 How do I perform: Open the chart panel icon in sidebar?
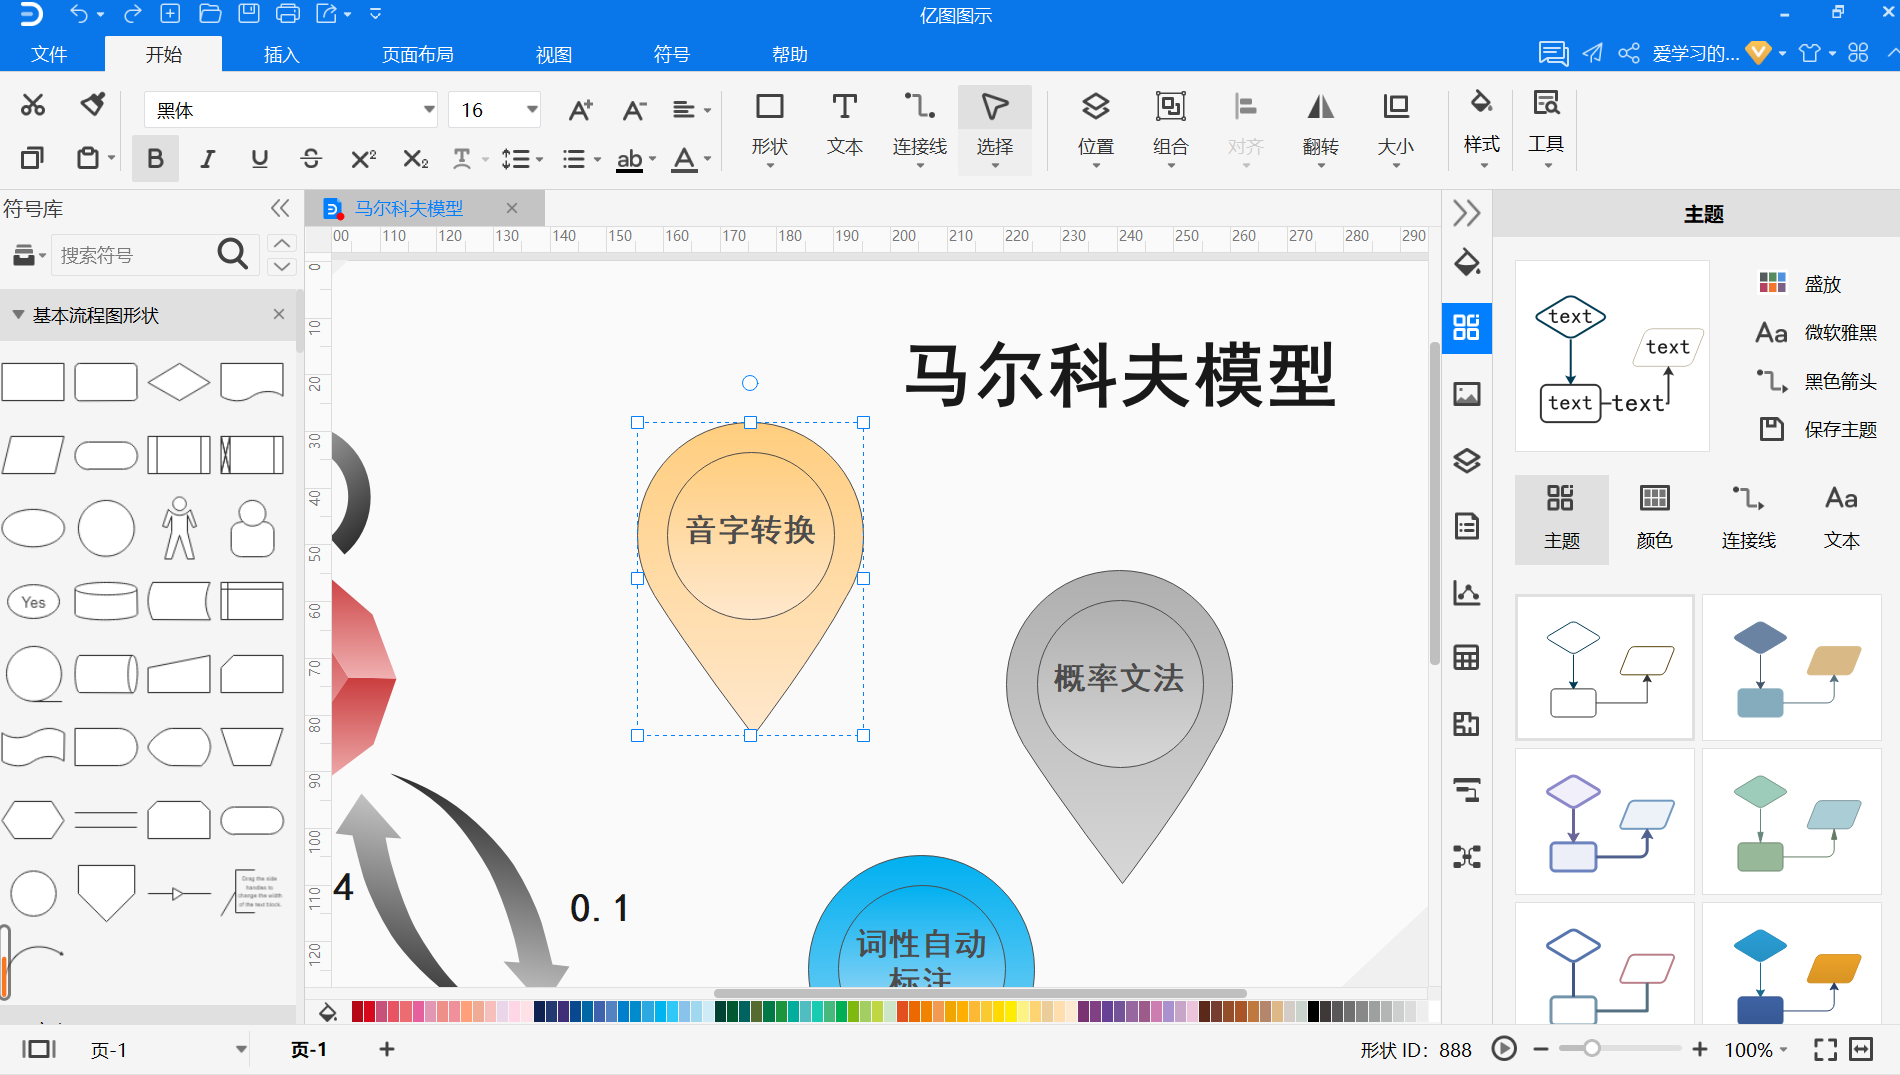(1467, 592)
